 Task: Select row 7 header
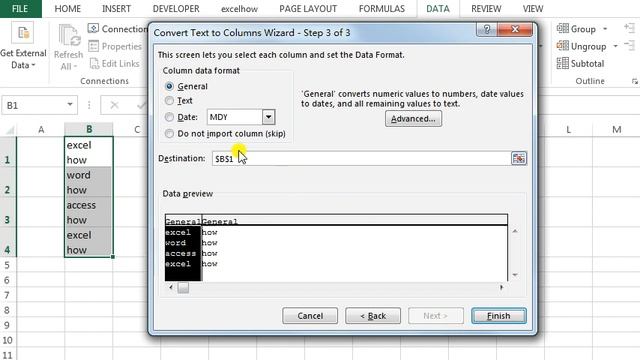click(7, 295)
